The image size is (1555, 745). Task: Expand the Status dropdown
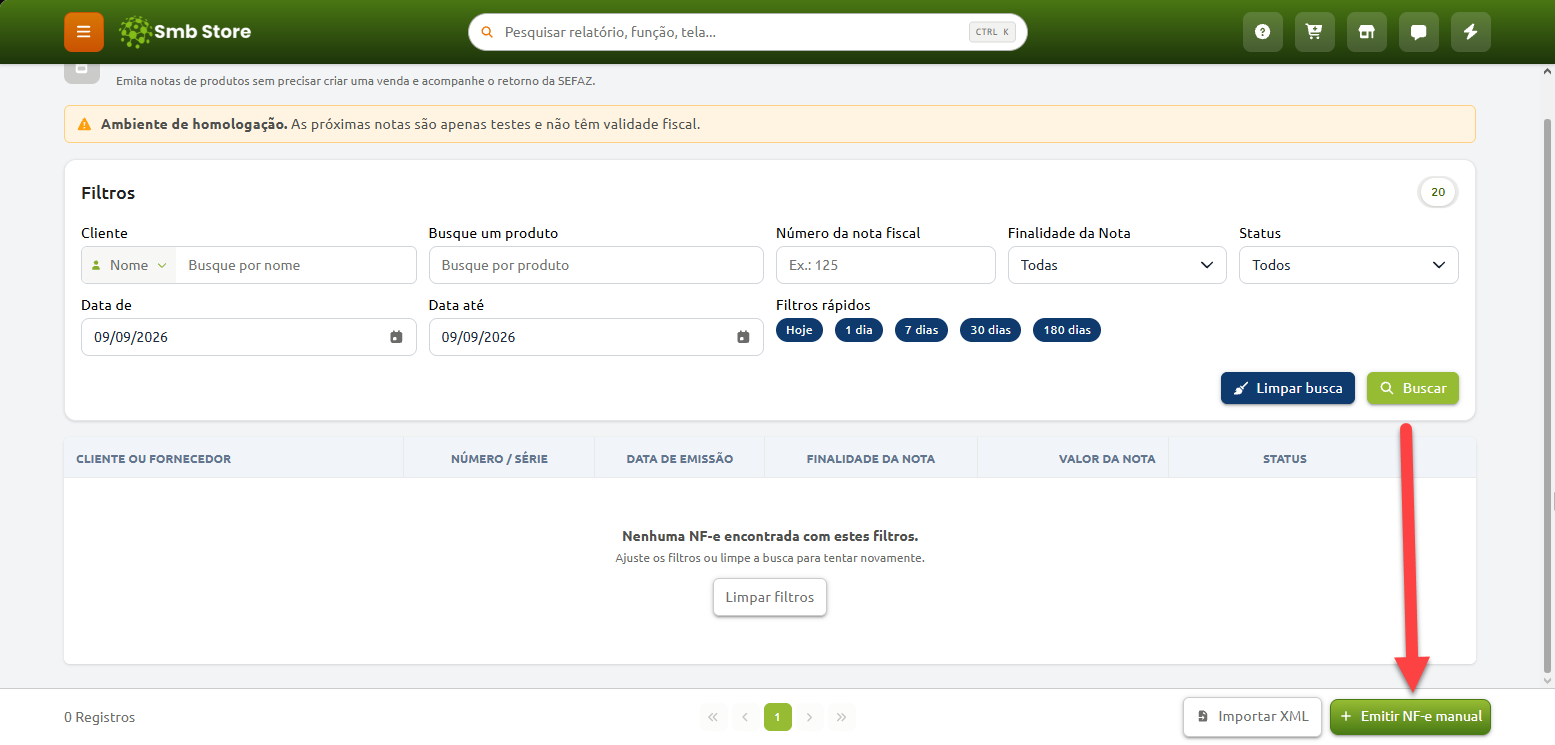pos(1349,265)
